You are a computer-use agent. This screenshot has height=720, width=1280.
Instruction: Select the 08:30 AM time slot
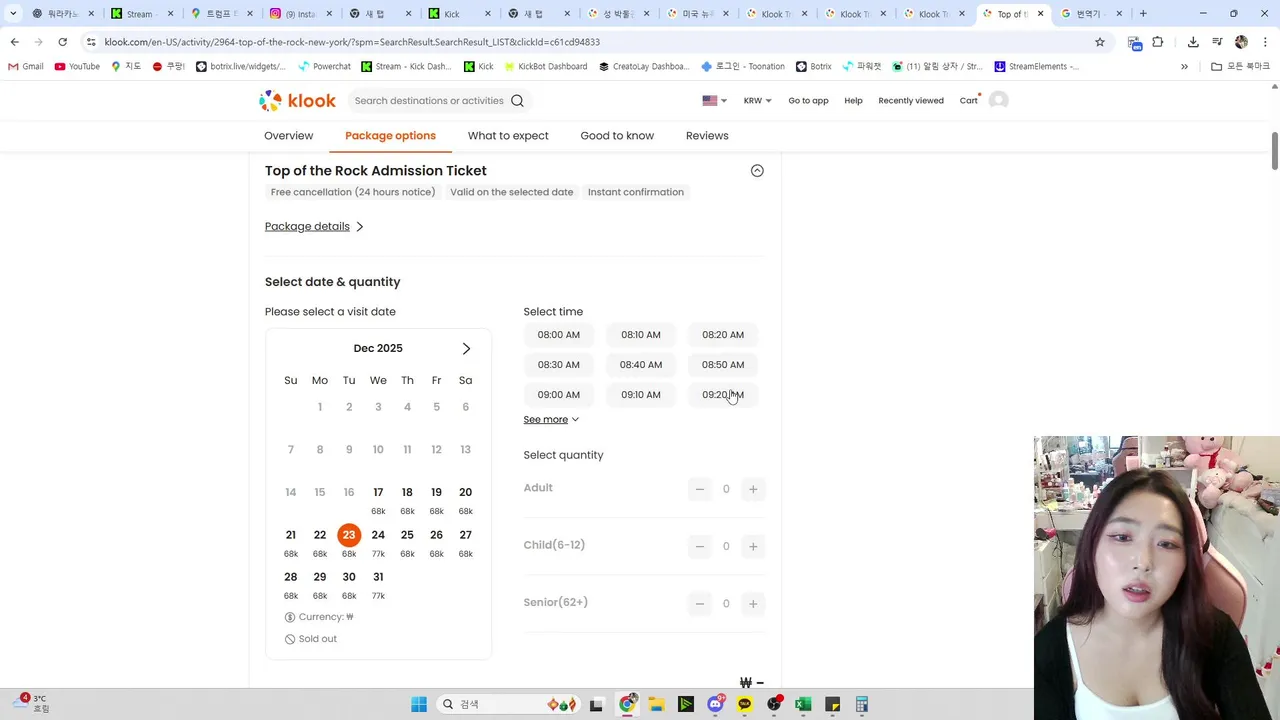[x=558, y=365]
